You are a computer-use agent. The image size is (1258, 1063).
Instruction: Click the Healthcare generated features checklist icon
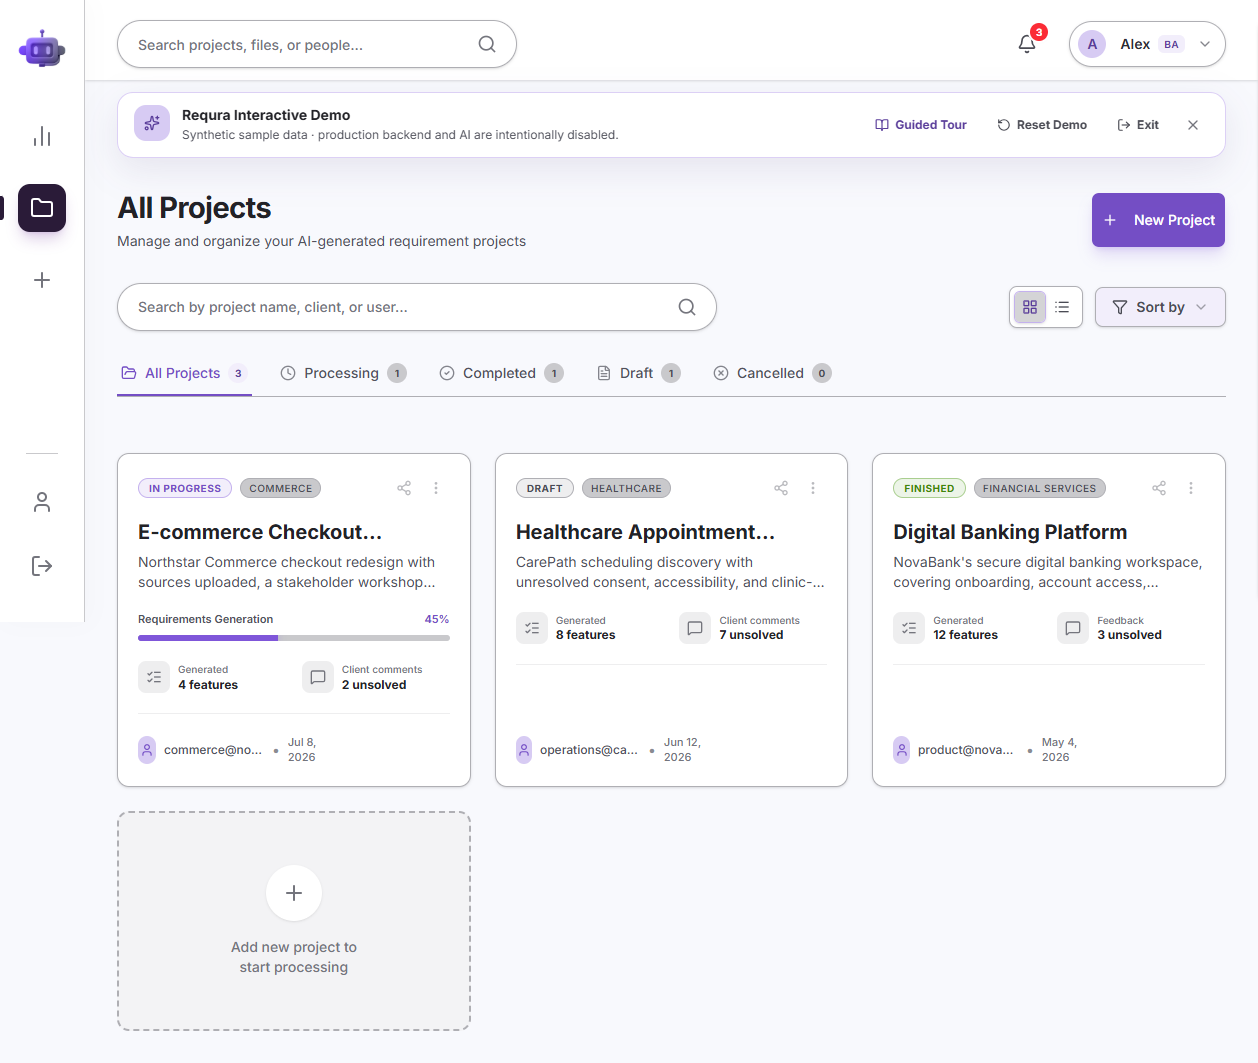tap(532, 628)
